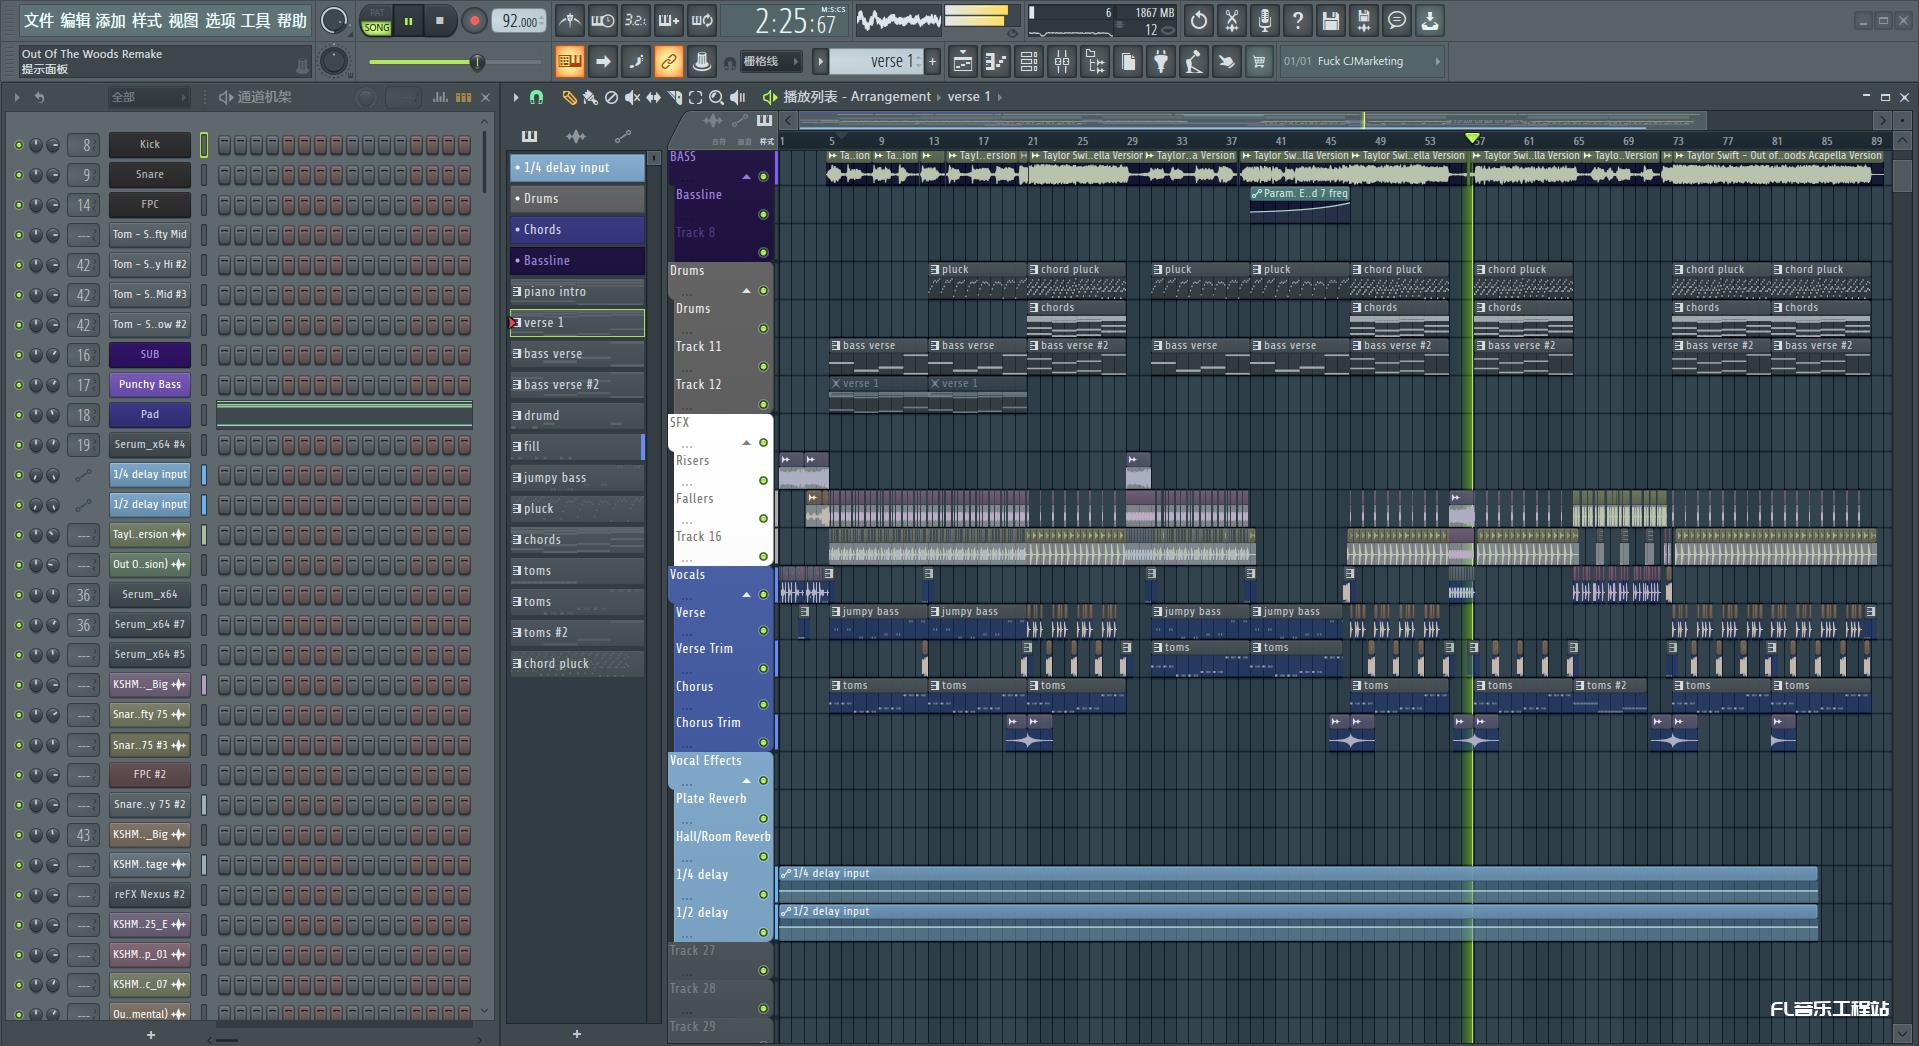Click the Punchy Bass channel button
This screenshot has width=1919, height=1046.
pos(150,385)
